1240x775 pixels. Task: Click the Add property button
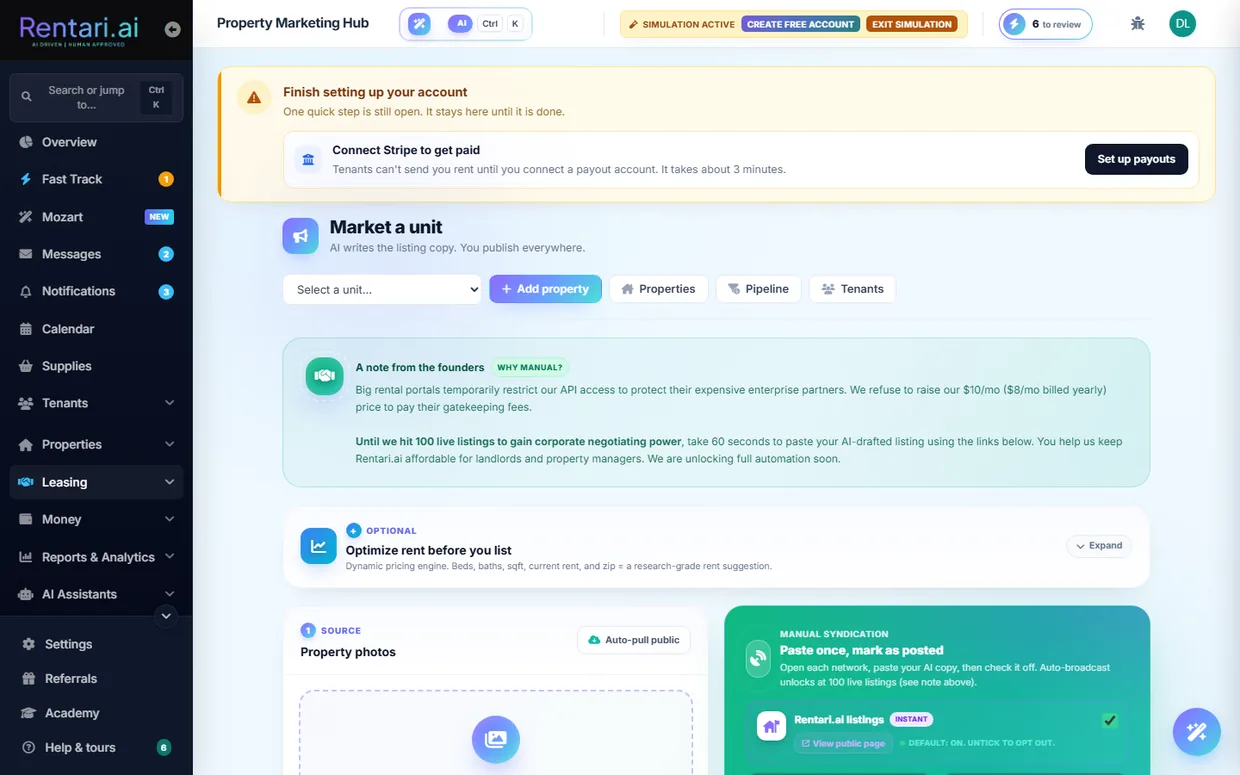545,289
